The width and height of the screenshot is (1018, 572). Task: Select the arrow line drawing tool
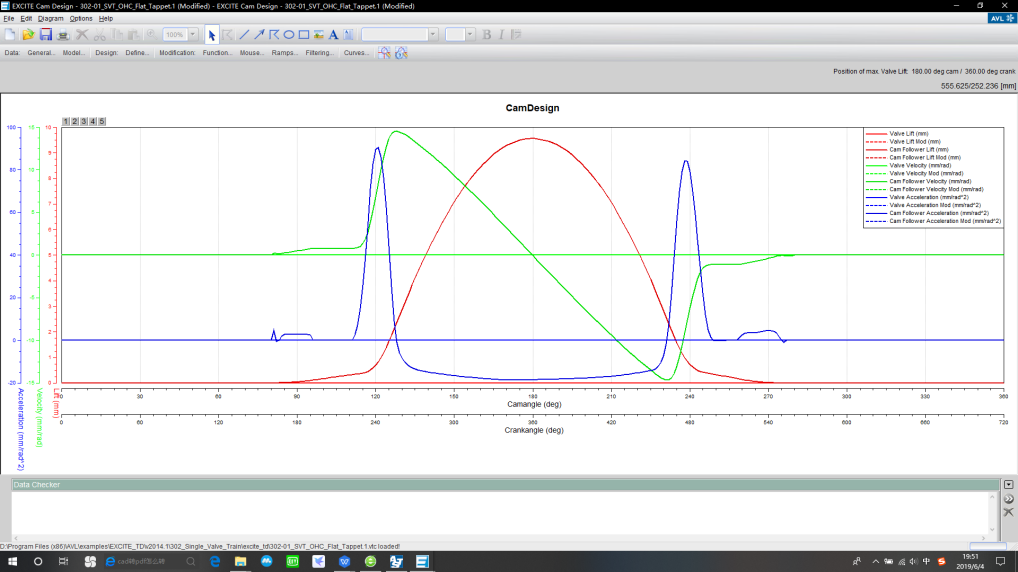click(x=259, y=34)
